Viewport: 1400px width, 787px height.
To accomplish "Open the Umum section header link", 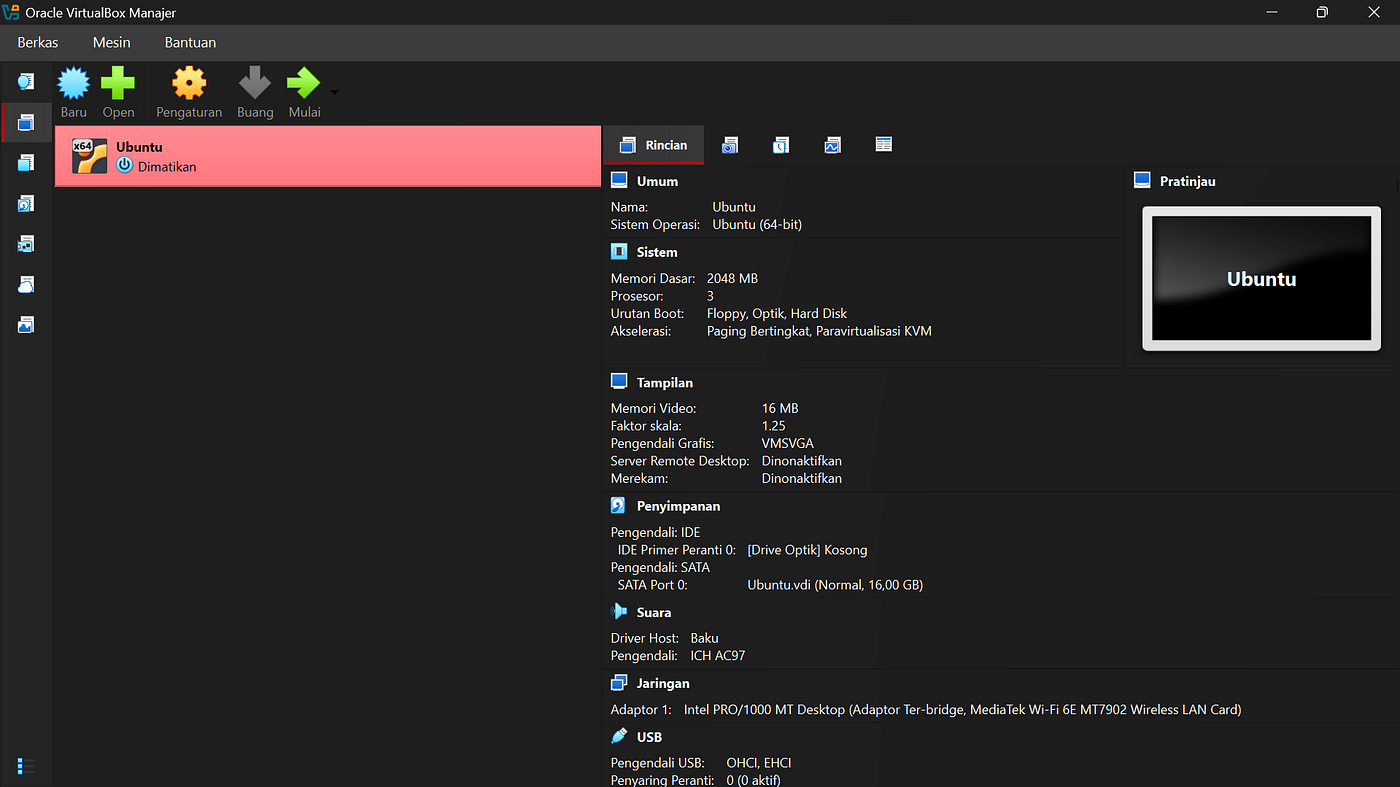I will pyautogui.click(x=657, y=181).
